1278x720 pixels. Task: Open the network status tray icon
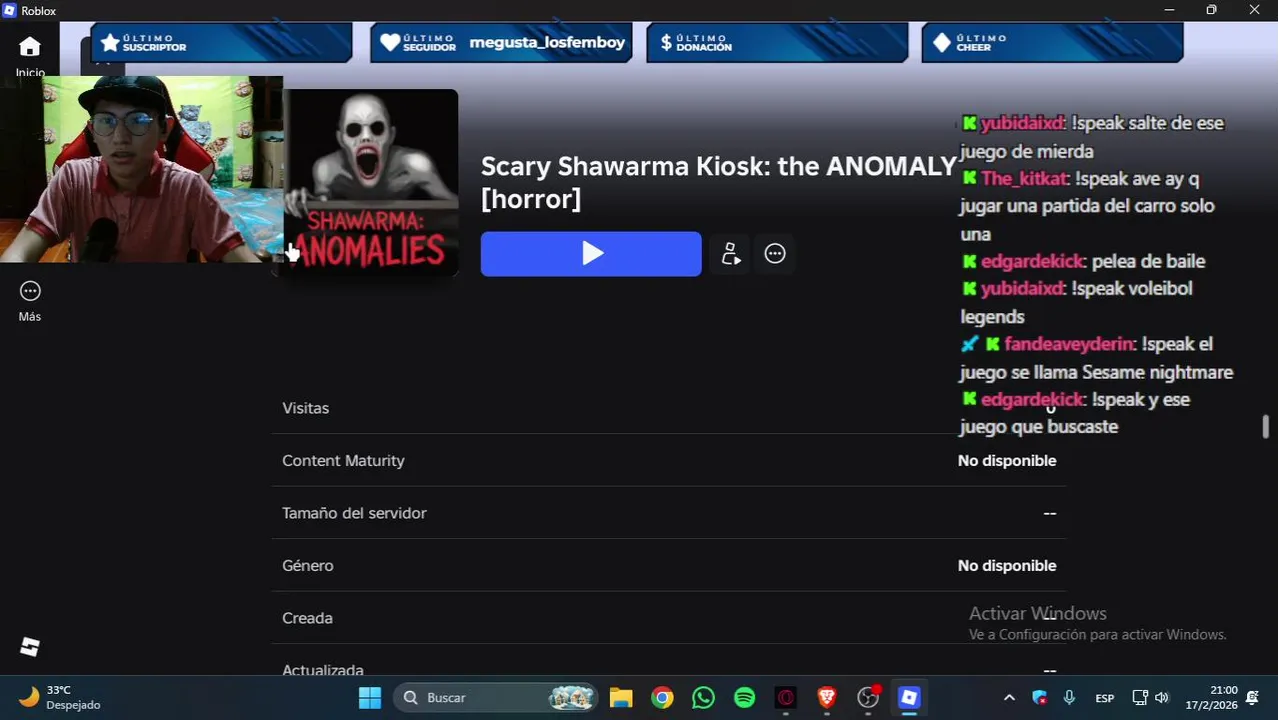(x=1140, y=697)
